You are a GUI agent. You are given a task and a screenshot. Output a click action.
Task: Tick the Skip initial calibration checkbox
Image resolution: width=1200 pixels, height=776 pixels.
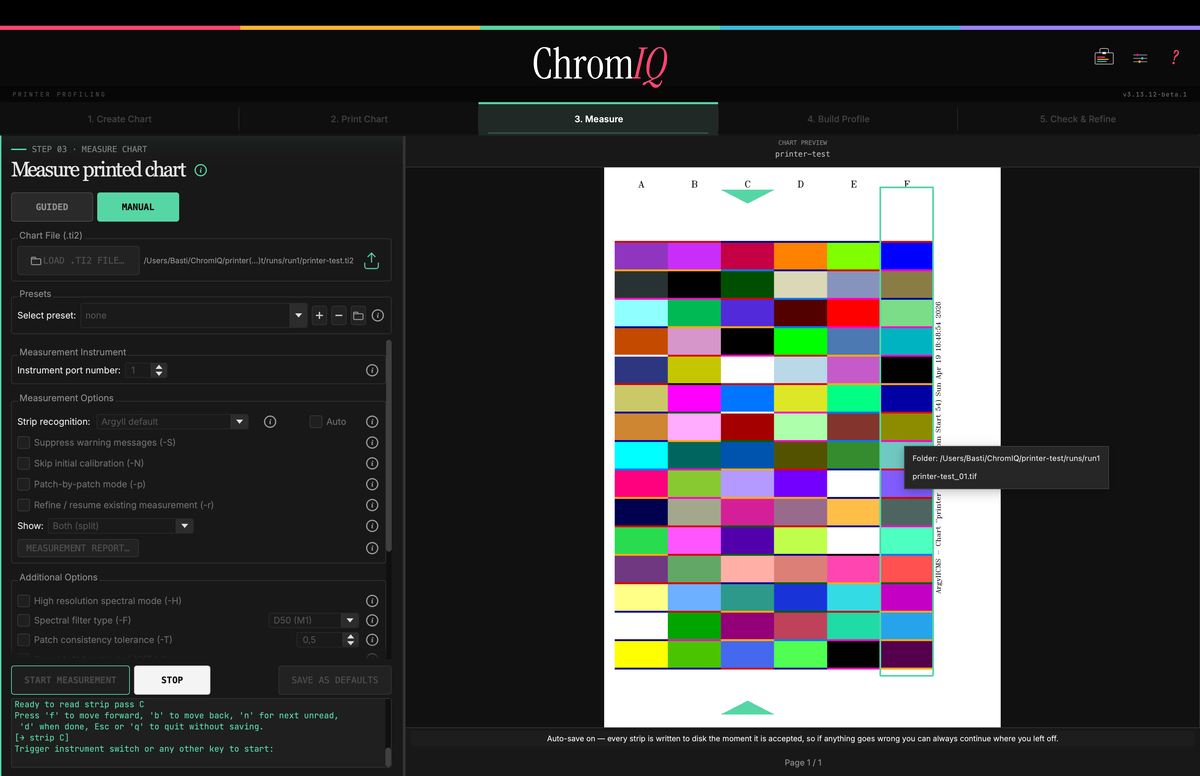(x=24, y=463)
